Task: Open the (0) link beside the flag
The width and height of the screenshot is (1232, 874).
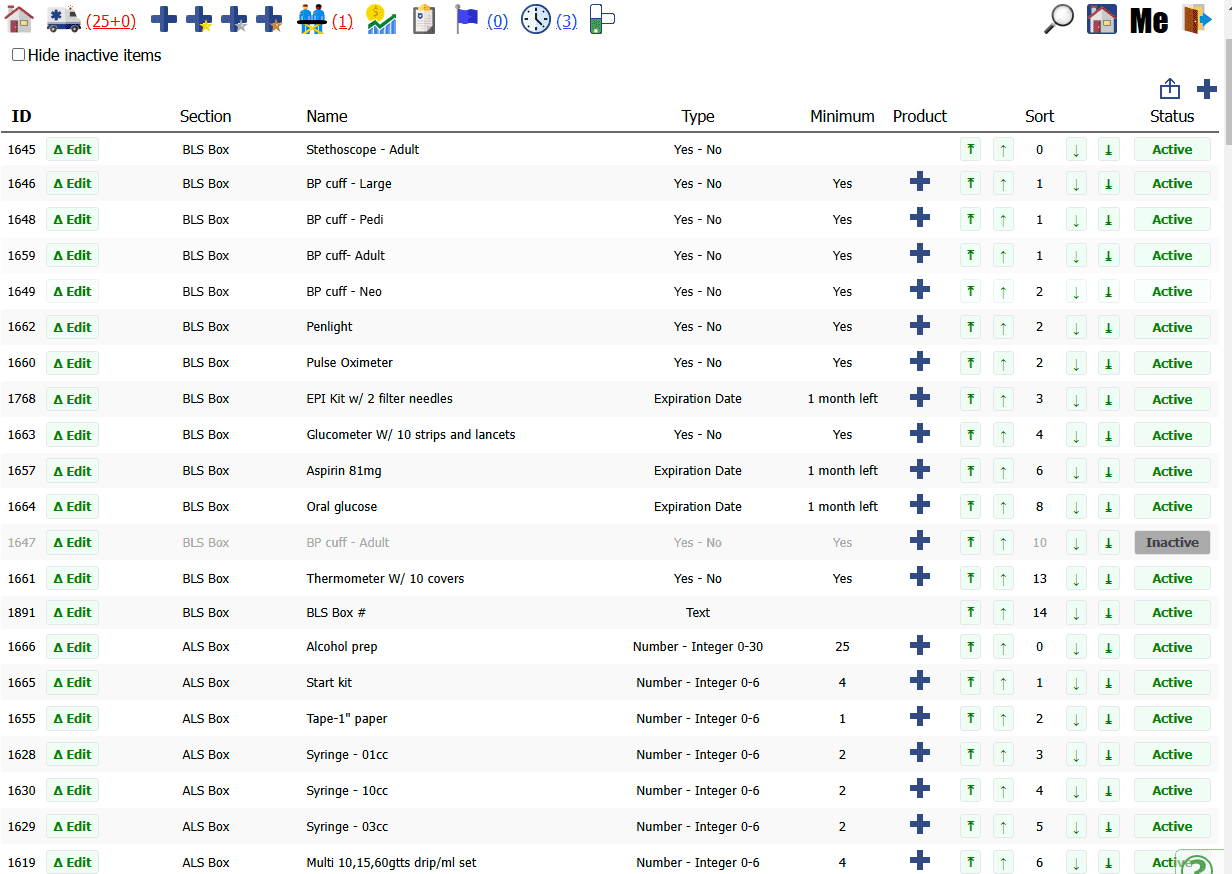Action: pyautogui.click(x=497, y=21)
